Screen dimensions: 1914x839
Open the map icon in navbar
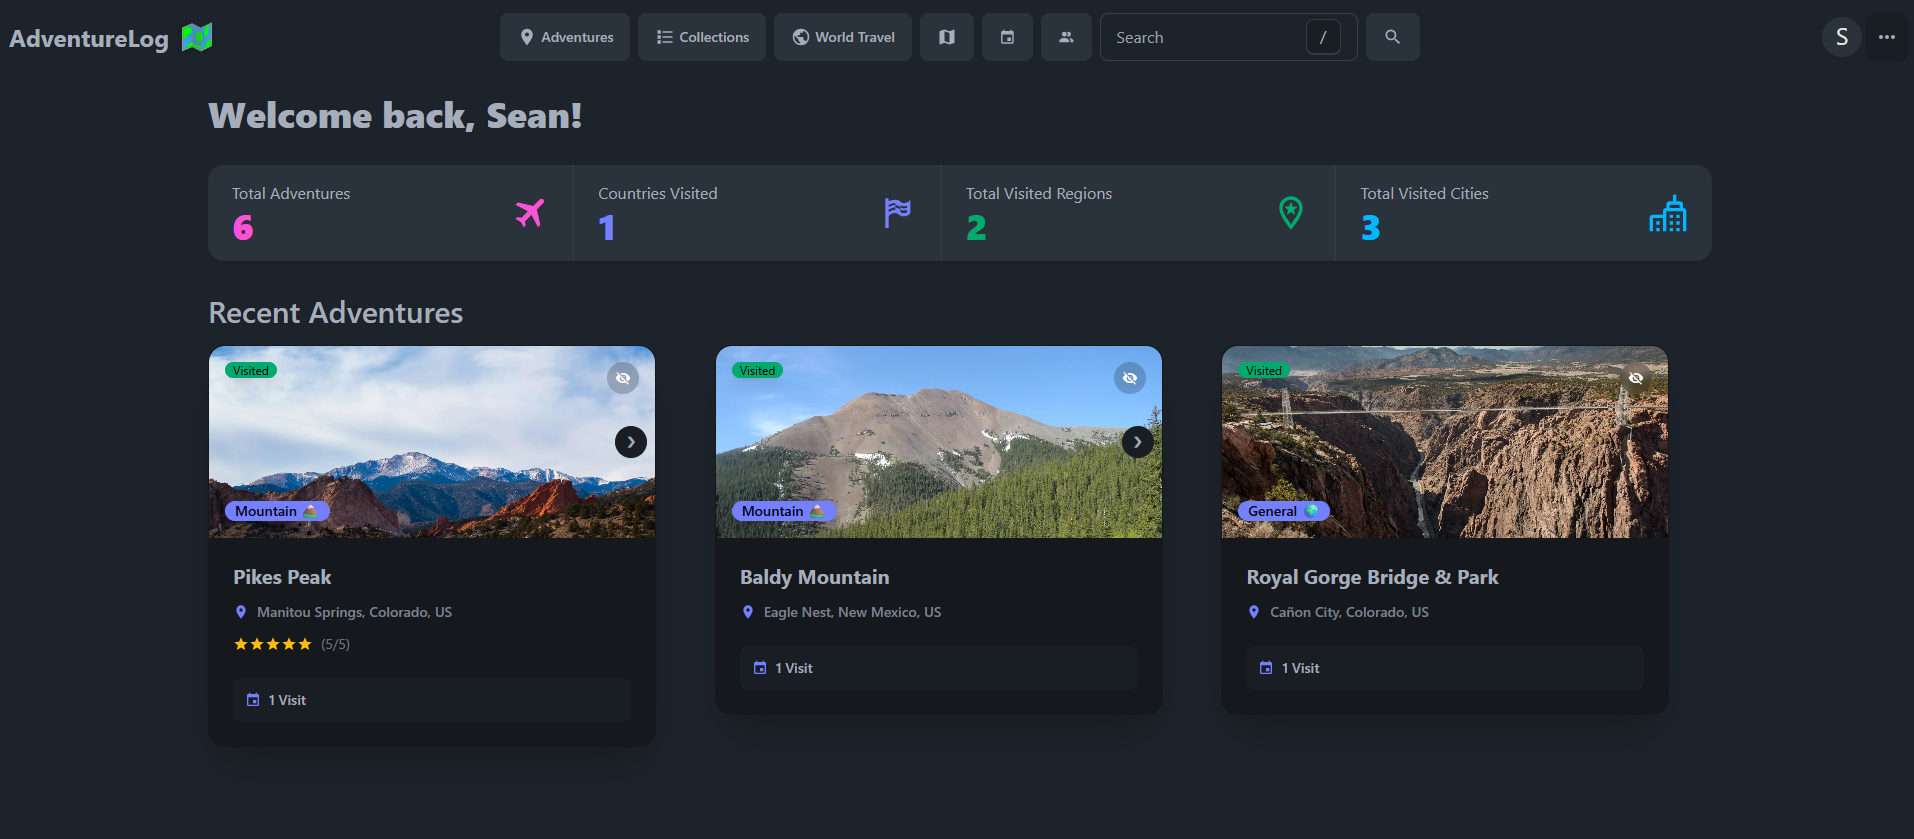click(946, 37)
